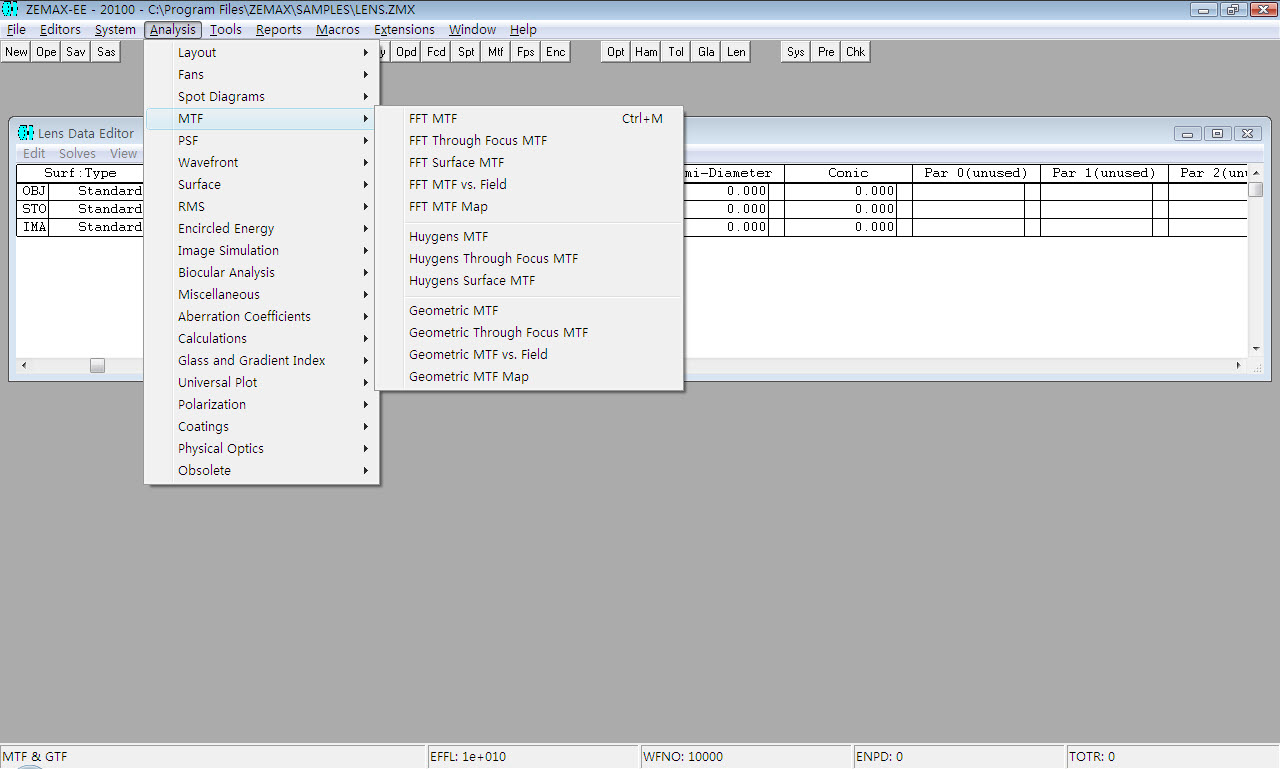This screenshot has height=769, width=1280.
Task: Expand the Universal Plot submenu
Action: pos(262,382)
